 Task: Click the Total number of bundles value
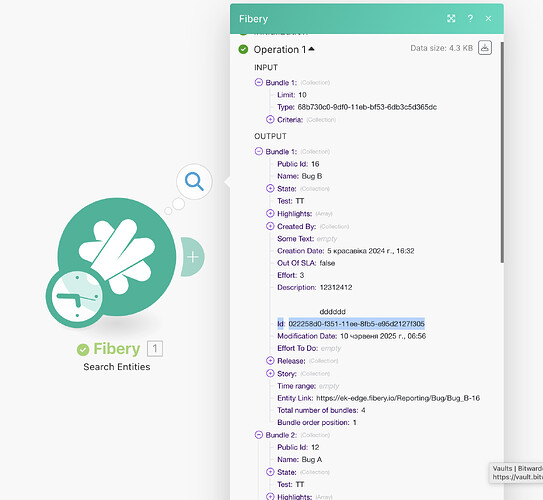coord(363,410)
